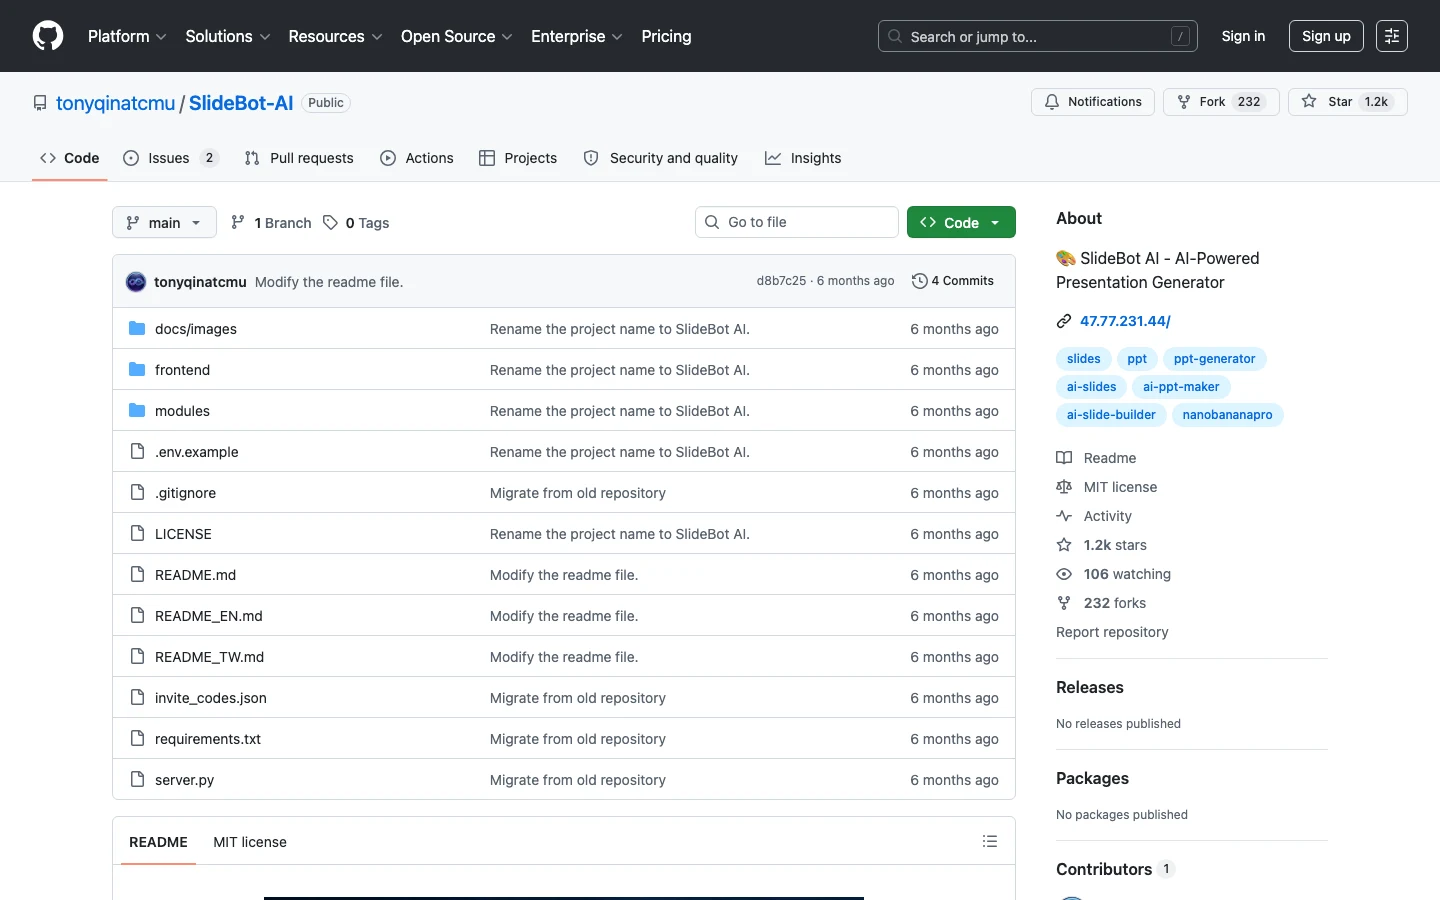The height and width of the screenshot is (900, 1440).
Task: Click the LICENSE file icon
Action: pos(137,534)
